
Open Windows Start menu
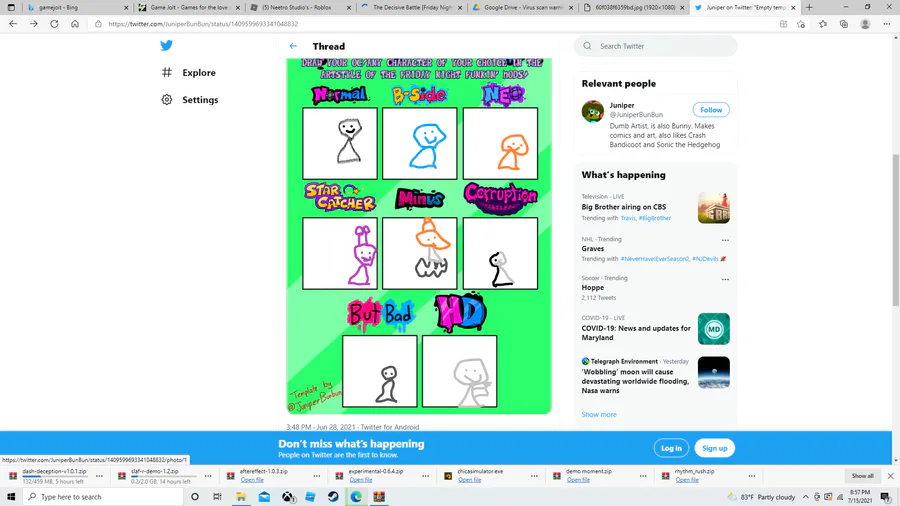11,497
